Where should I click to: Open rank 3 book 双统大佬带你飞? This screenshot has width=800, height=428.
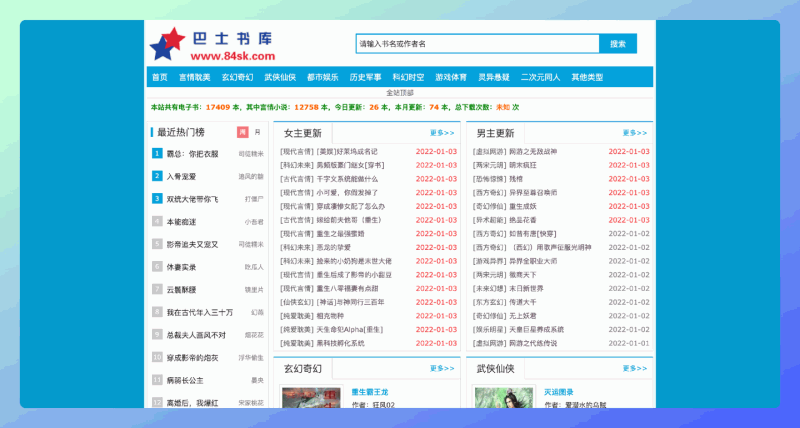pos(192,199)
